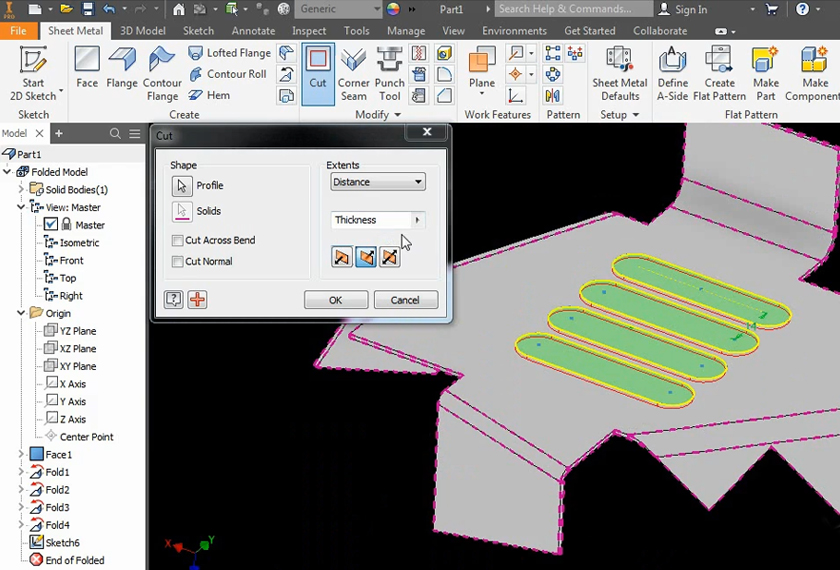Image resolution: width=840 pixels, height=570 pixels.
Task: Expand the Fold1 node
Action: [x=22, y=473]
